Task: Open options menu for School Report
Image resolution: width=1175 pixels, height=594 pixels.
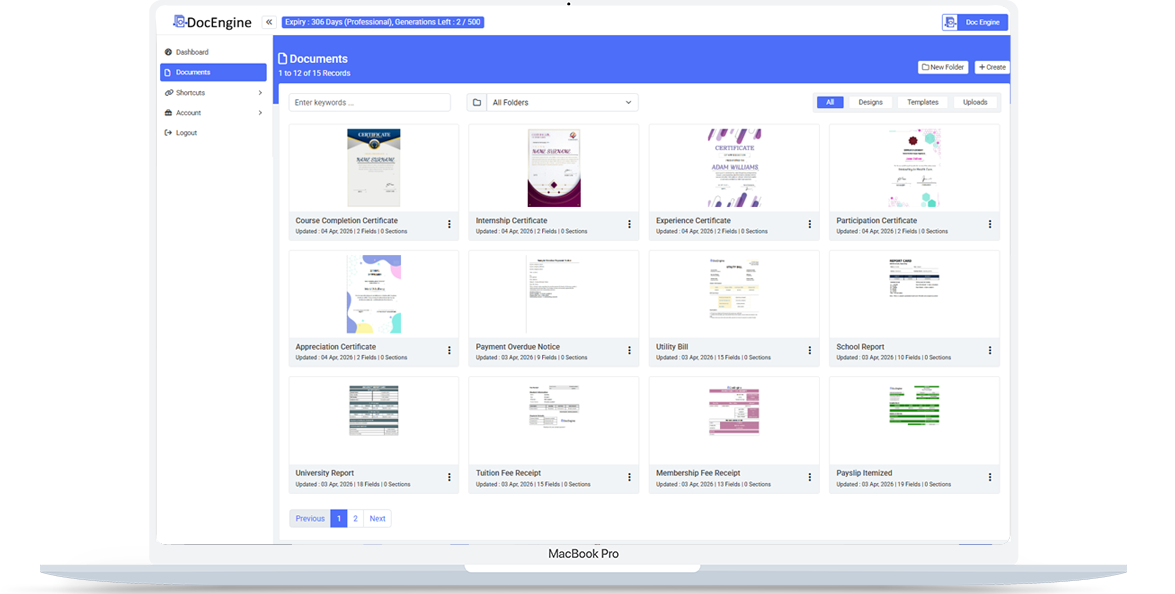Action: (x=990, y=351)
